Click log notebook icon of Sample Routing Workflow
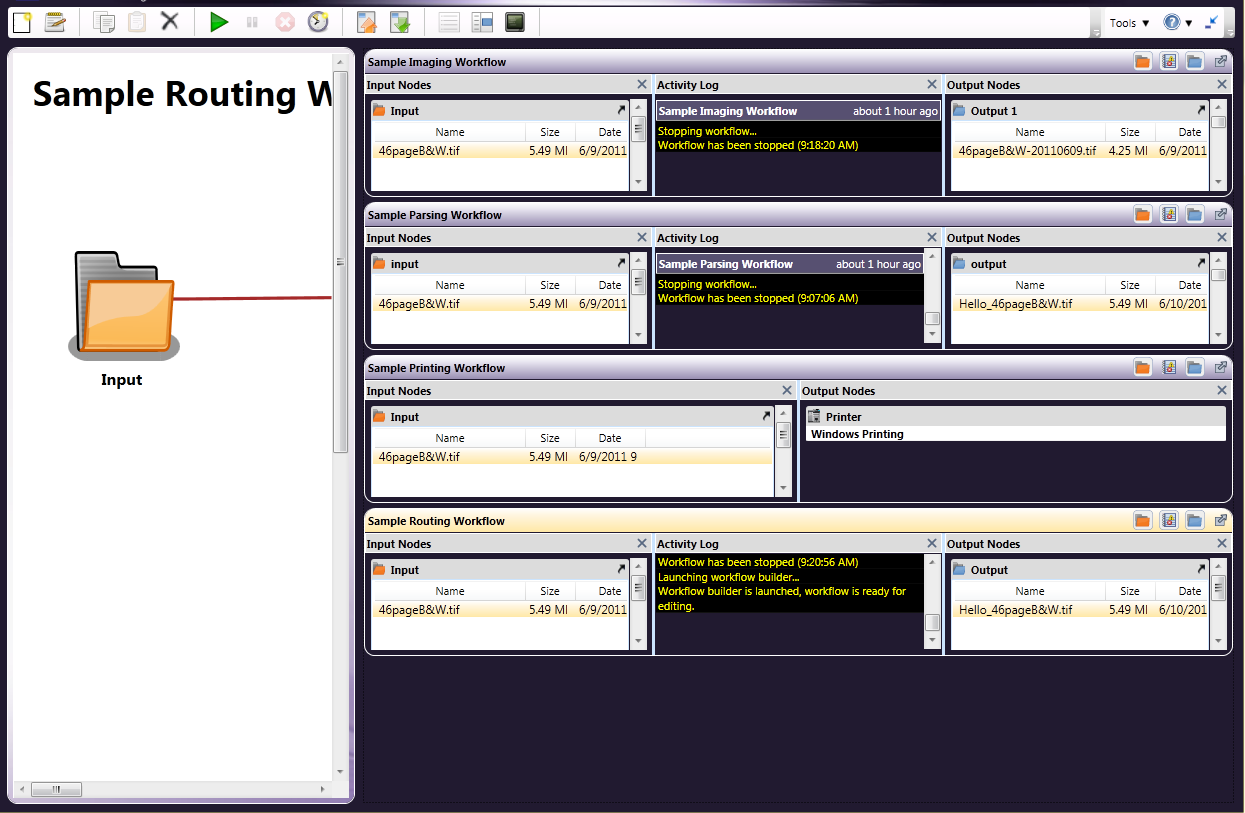Screen dimensions: 1245x813 coord(1168,521)
